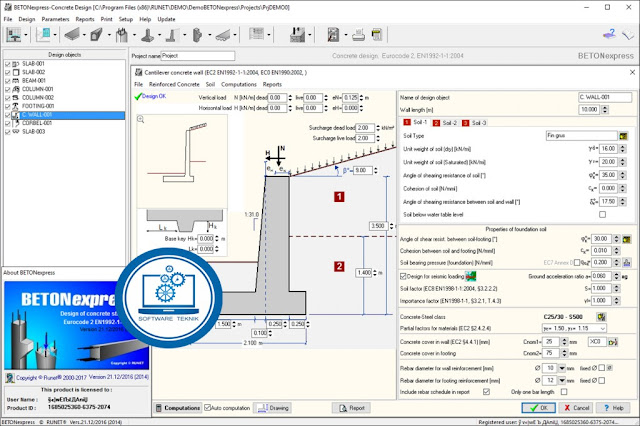Click the Computations button at bottom
The width and height of the screenshot is (640, 426).
coord(178,408)
